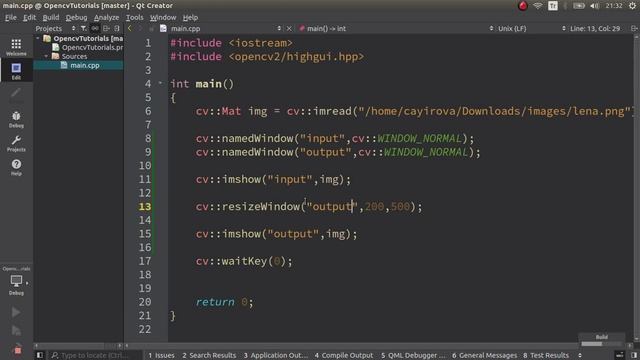
Task: Toggle synchronize with editor link icon
Action: click(x=95, y=28)
